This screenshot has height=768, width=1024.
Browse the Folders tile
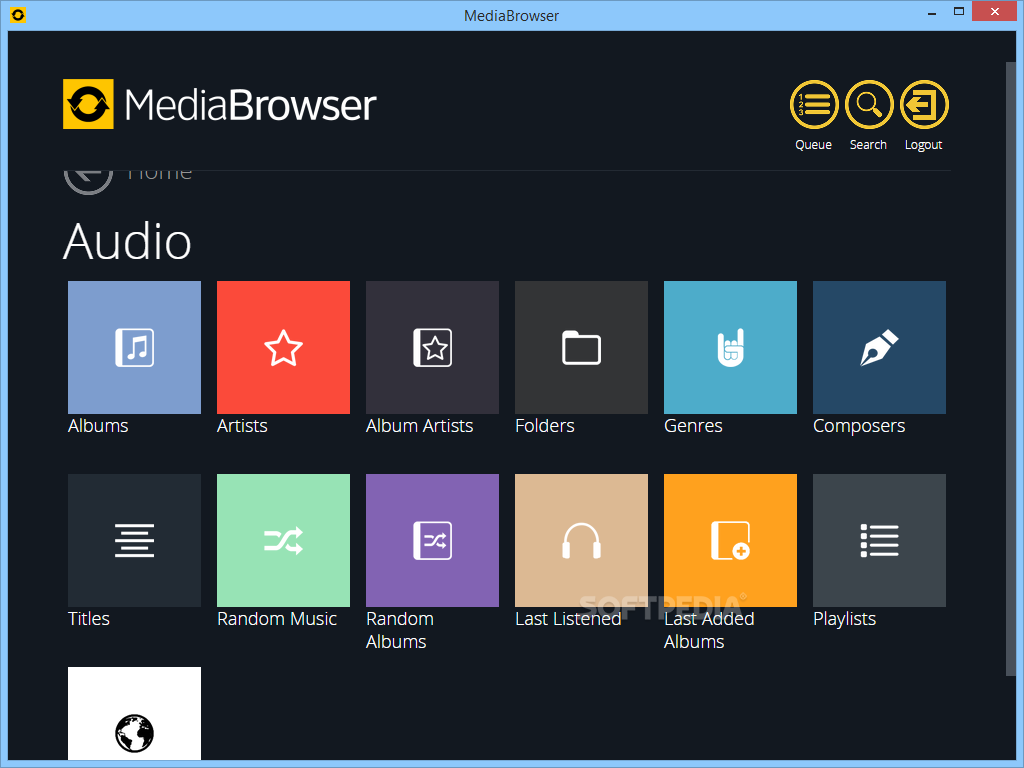coord(581,347)
